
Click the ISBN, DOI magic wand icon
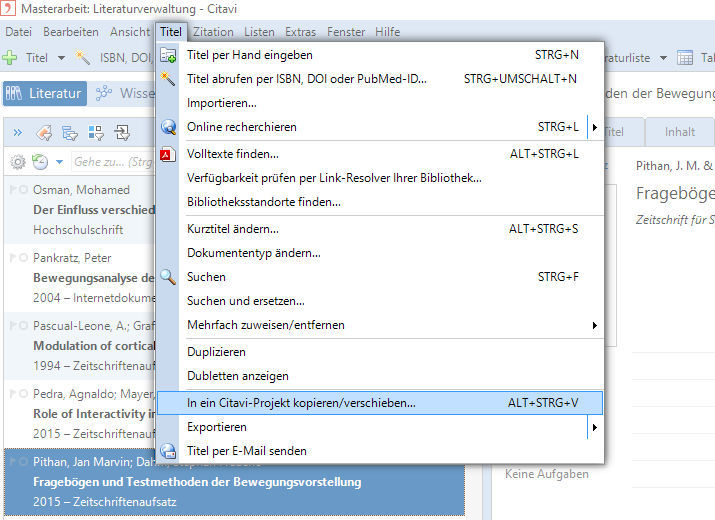[83, 58]
